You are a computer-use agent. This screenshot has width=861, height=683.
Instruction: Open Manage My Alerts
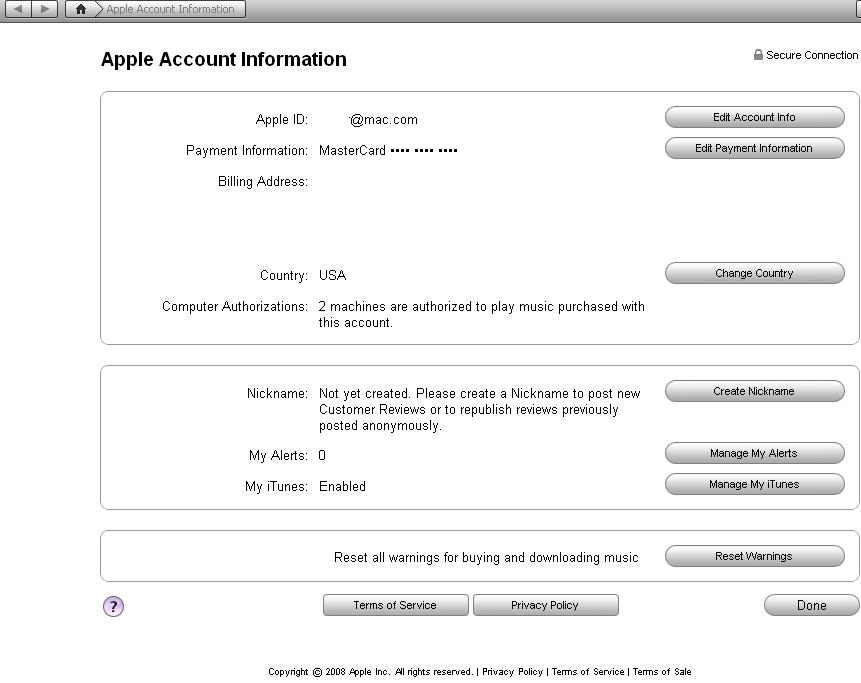pos(754,453)
